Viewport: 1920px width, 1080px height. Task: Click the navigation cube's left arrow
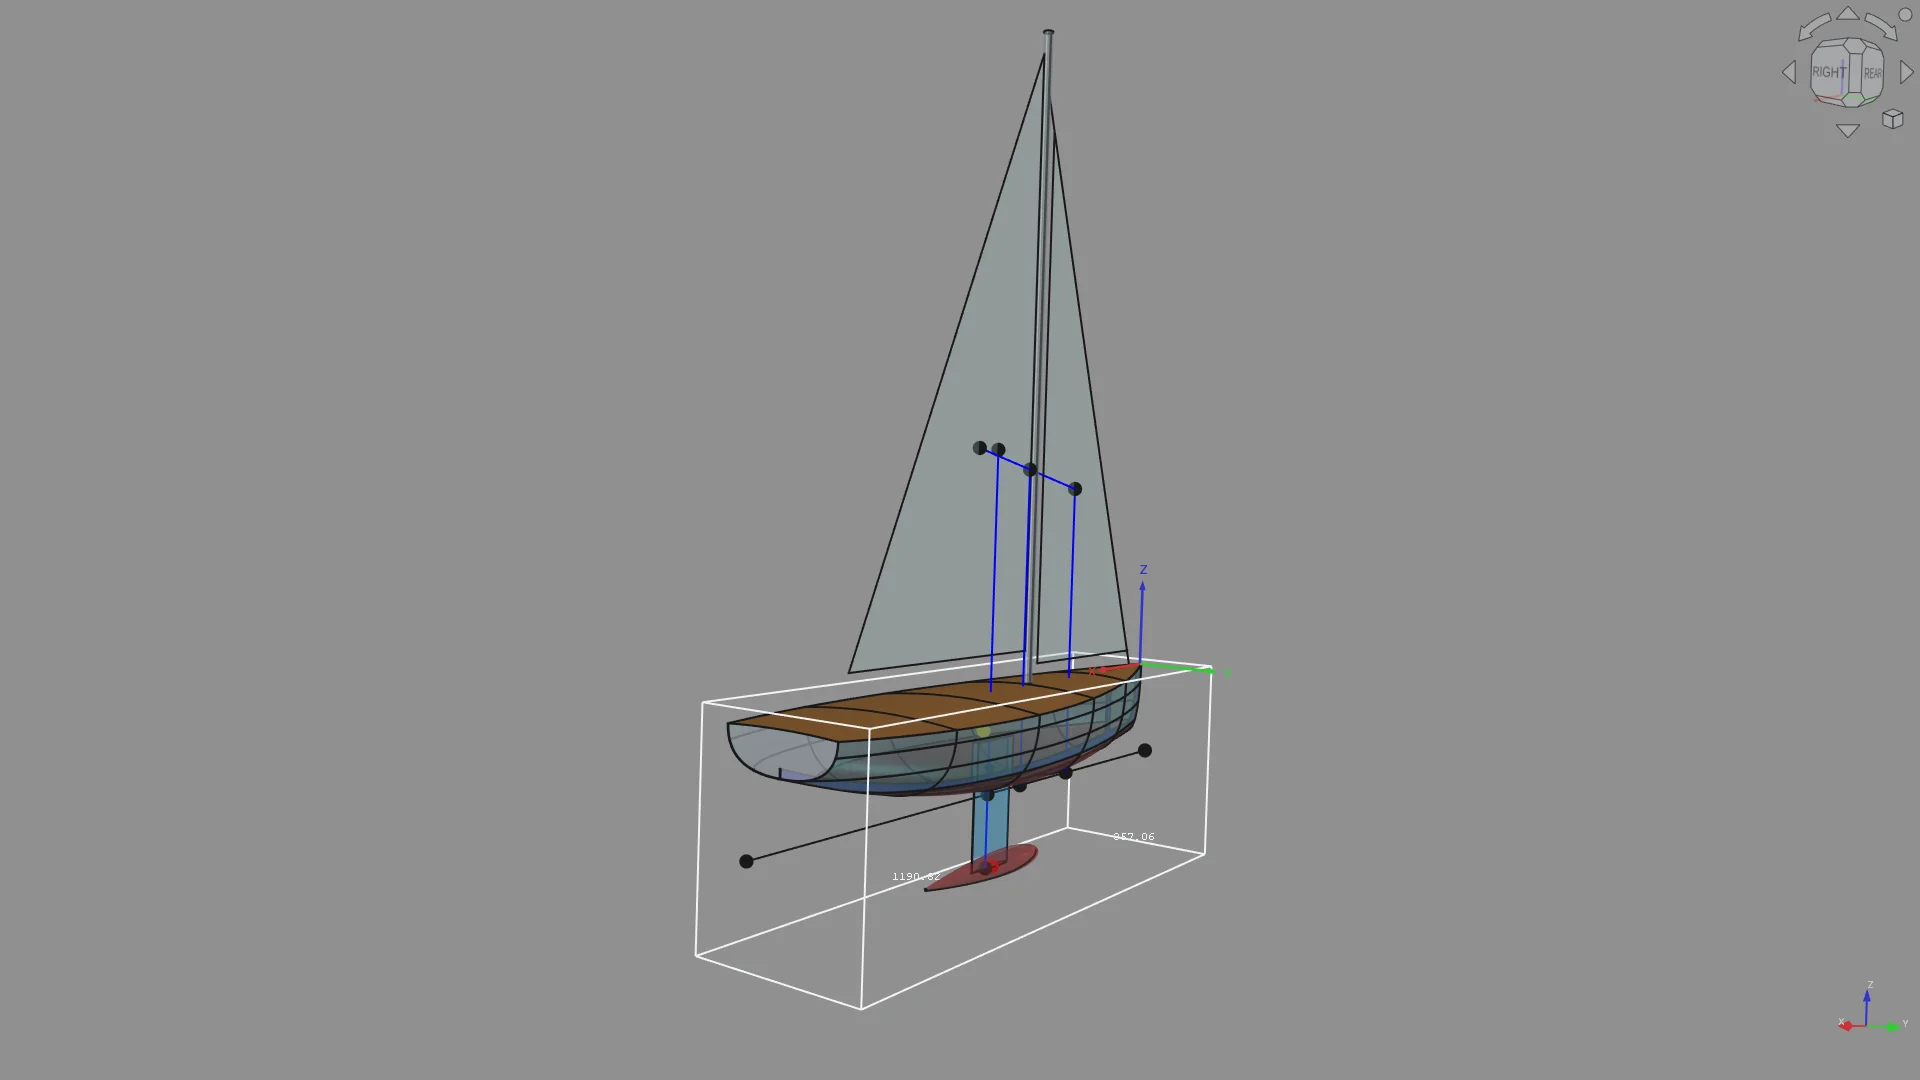point(1789,72)
